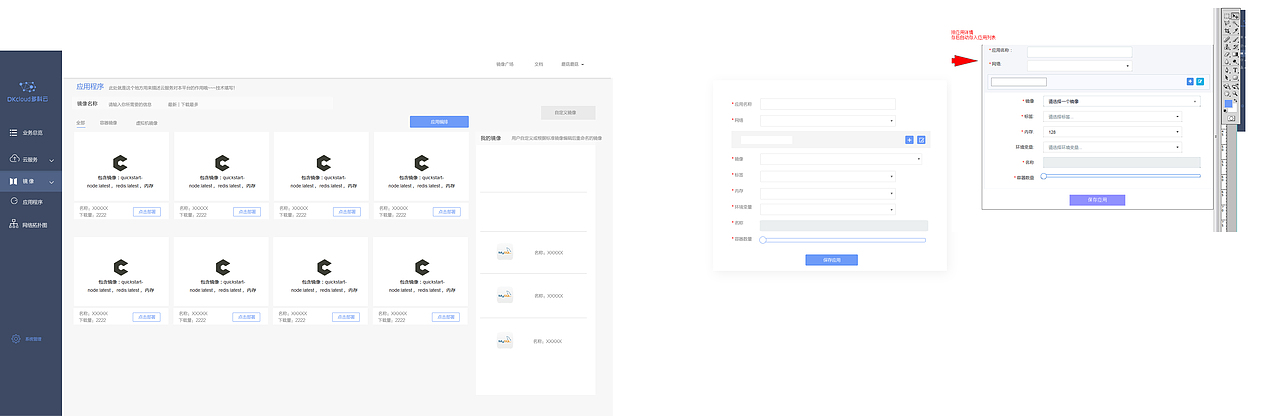Click the 镜像 icon in the sidebar

(14, 181)
